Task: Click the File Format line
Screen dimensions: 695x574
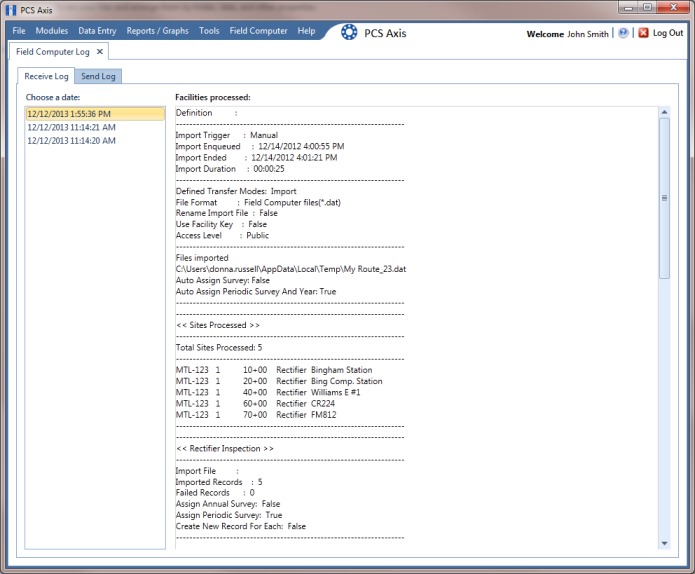Action: coord(258,203)
